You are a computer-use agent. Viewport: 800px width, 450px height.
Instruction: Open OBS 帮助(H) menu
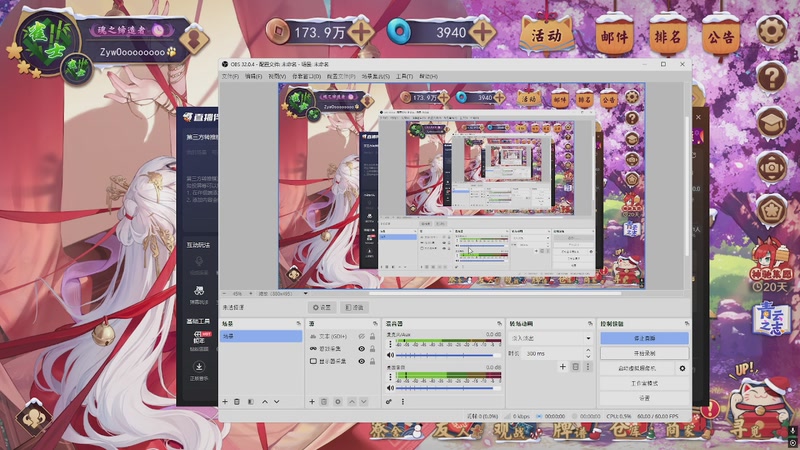click(x=429, y=76)
